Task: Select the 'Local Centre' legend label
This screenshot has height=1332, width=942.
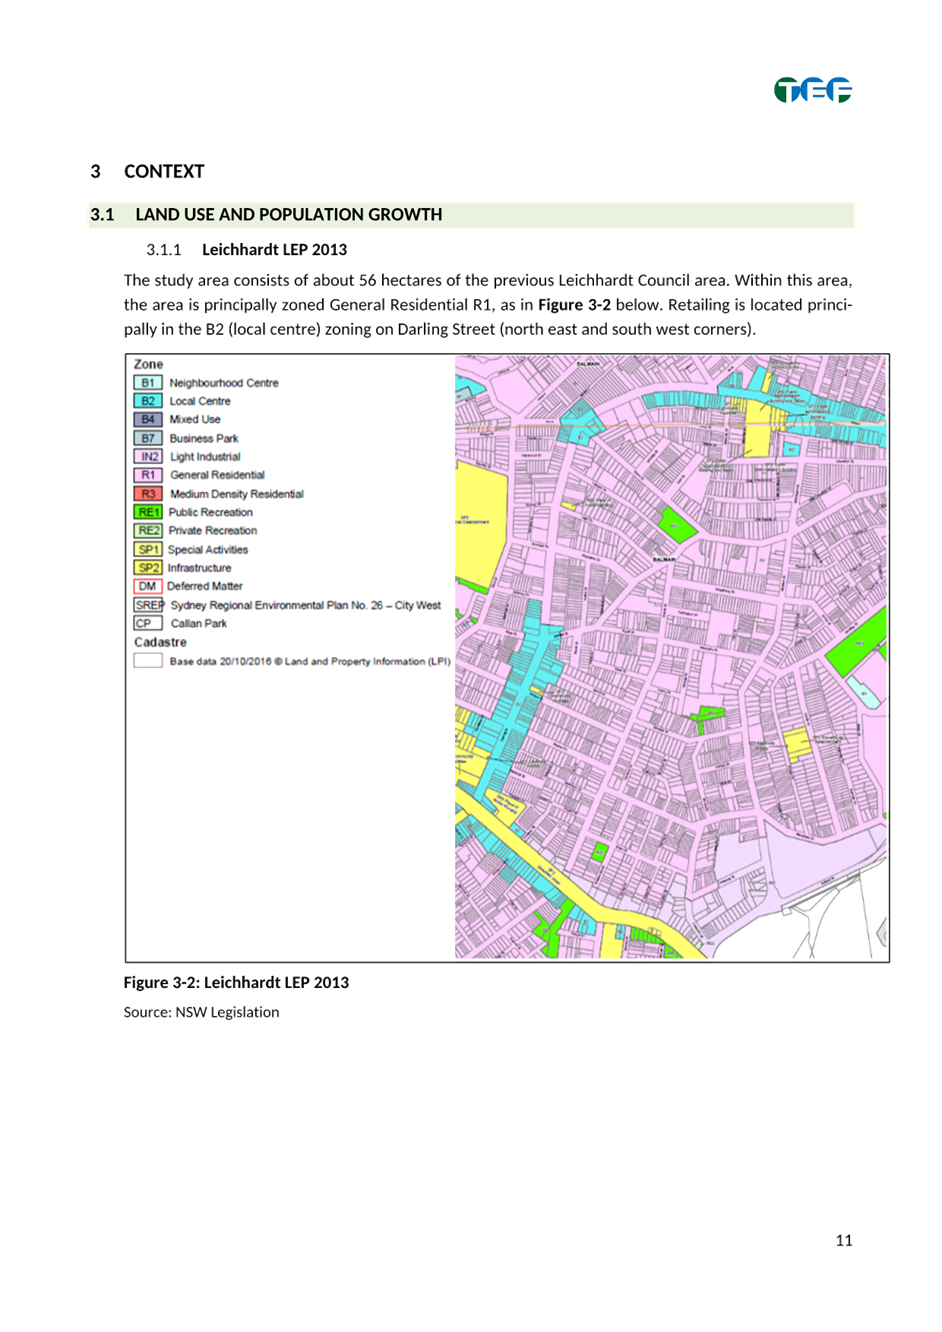Action: (x=200, y=401)
